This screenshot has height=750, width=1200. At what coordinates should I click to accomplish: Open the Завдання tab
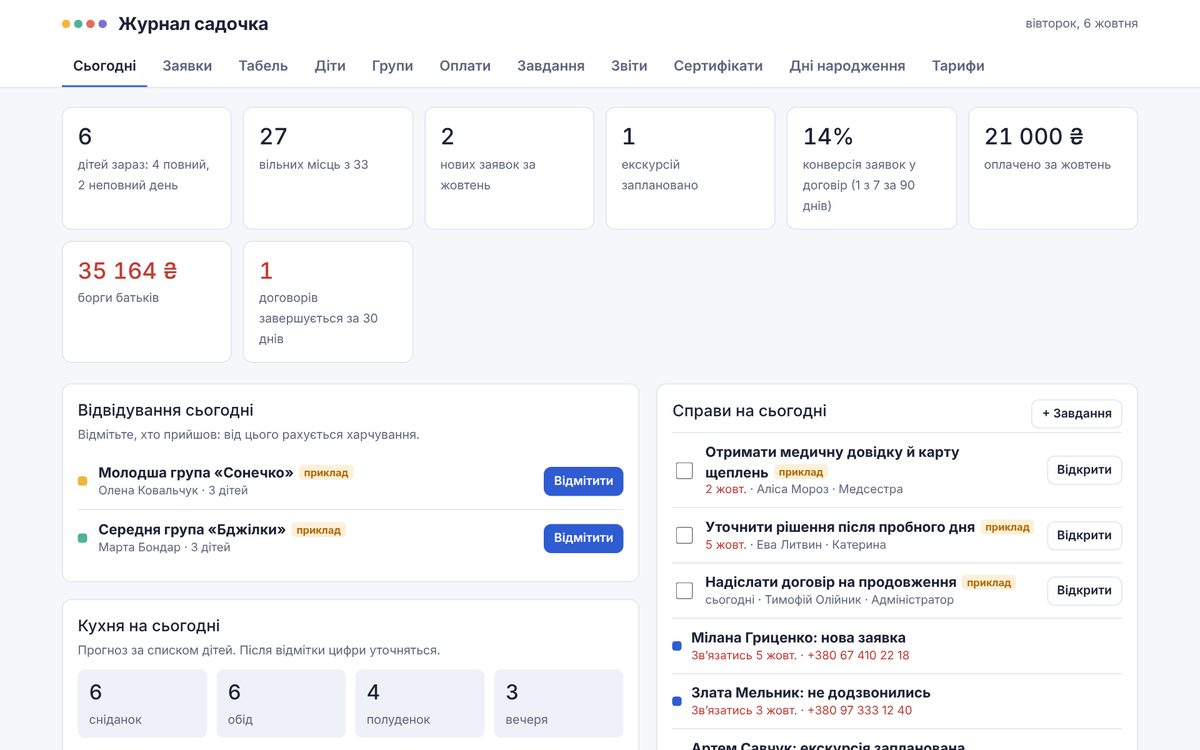[x=551, y=66]
